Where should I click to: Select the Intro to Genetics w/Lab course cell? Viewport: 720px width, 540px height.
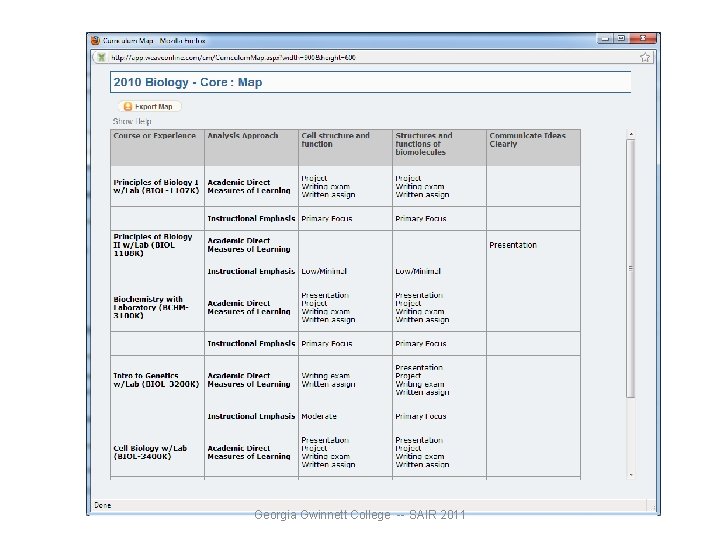click(x=156, y=380)
